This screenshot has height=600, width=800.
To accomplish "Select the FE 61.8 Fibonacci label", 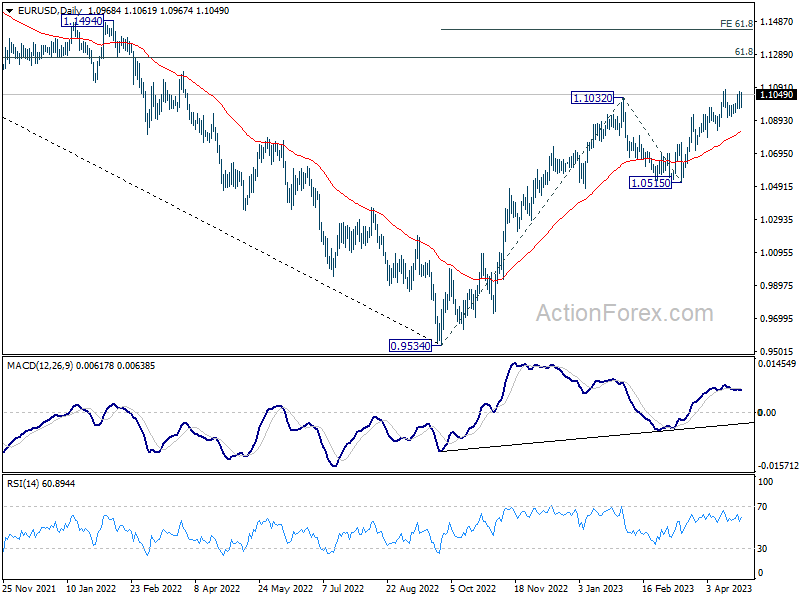I will [736, 23].
